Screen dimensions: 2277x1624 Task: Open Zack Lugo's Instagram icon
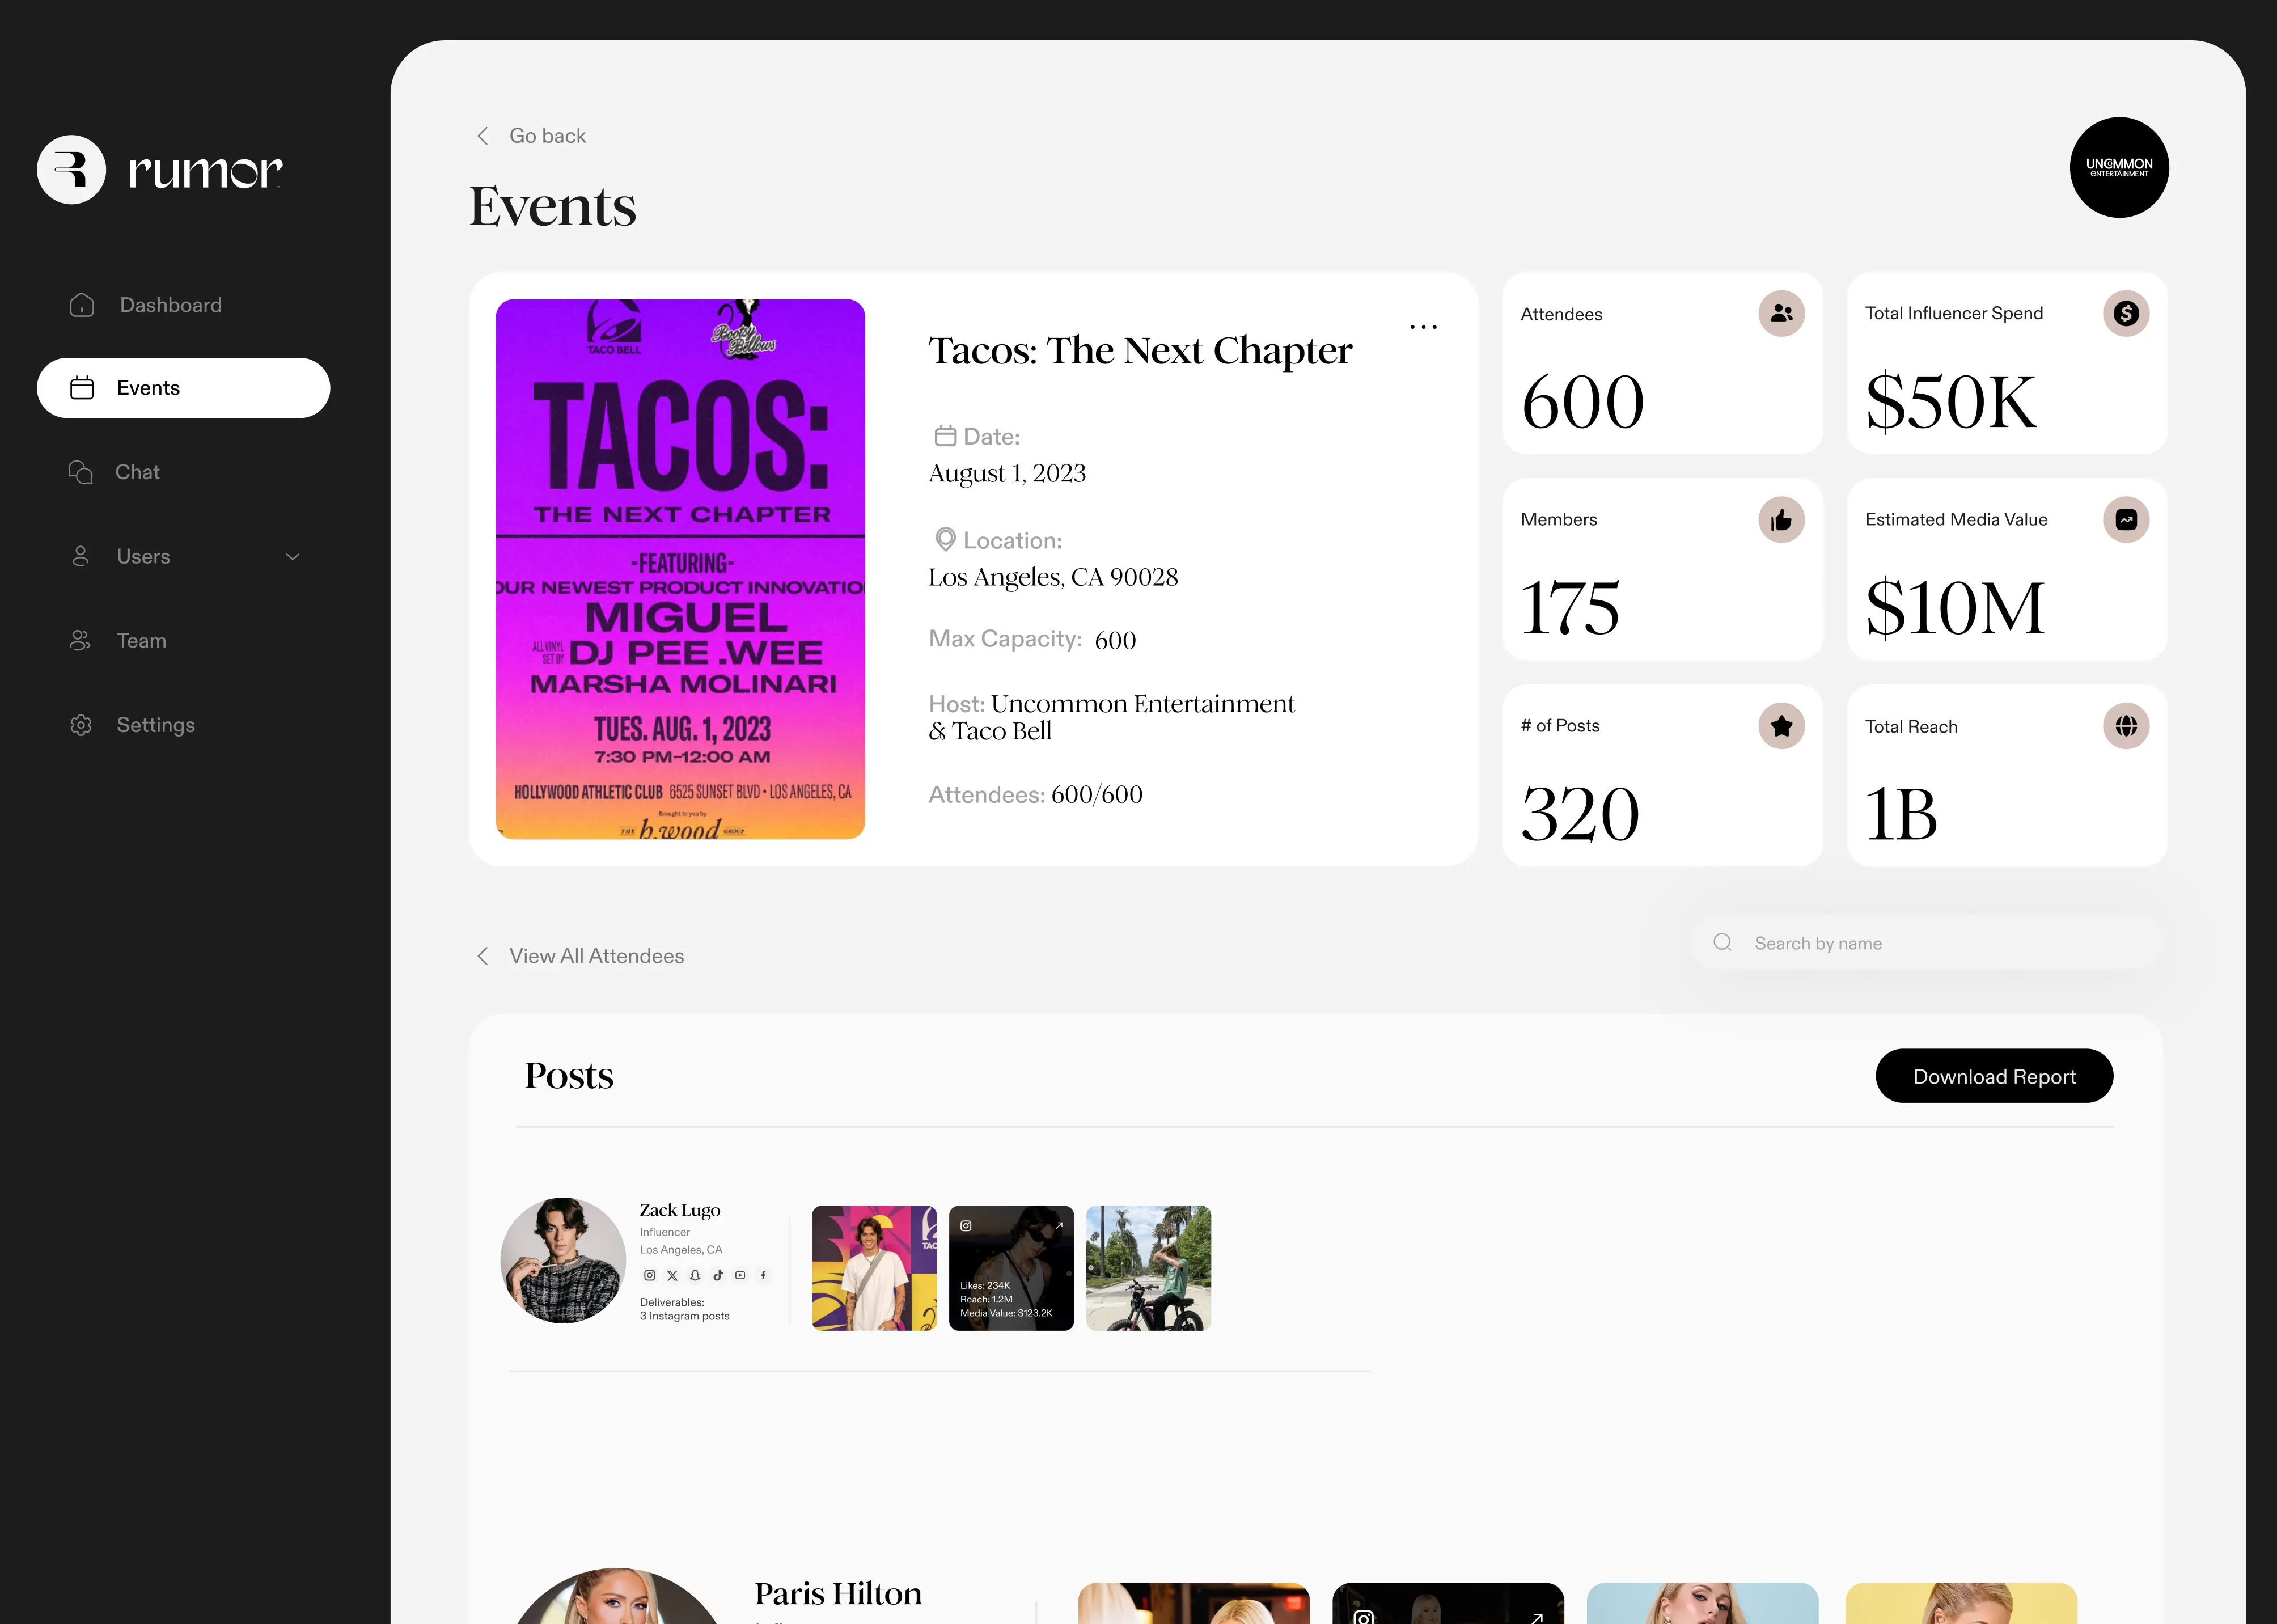tap(649, 1275)
